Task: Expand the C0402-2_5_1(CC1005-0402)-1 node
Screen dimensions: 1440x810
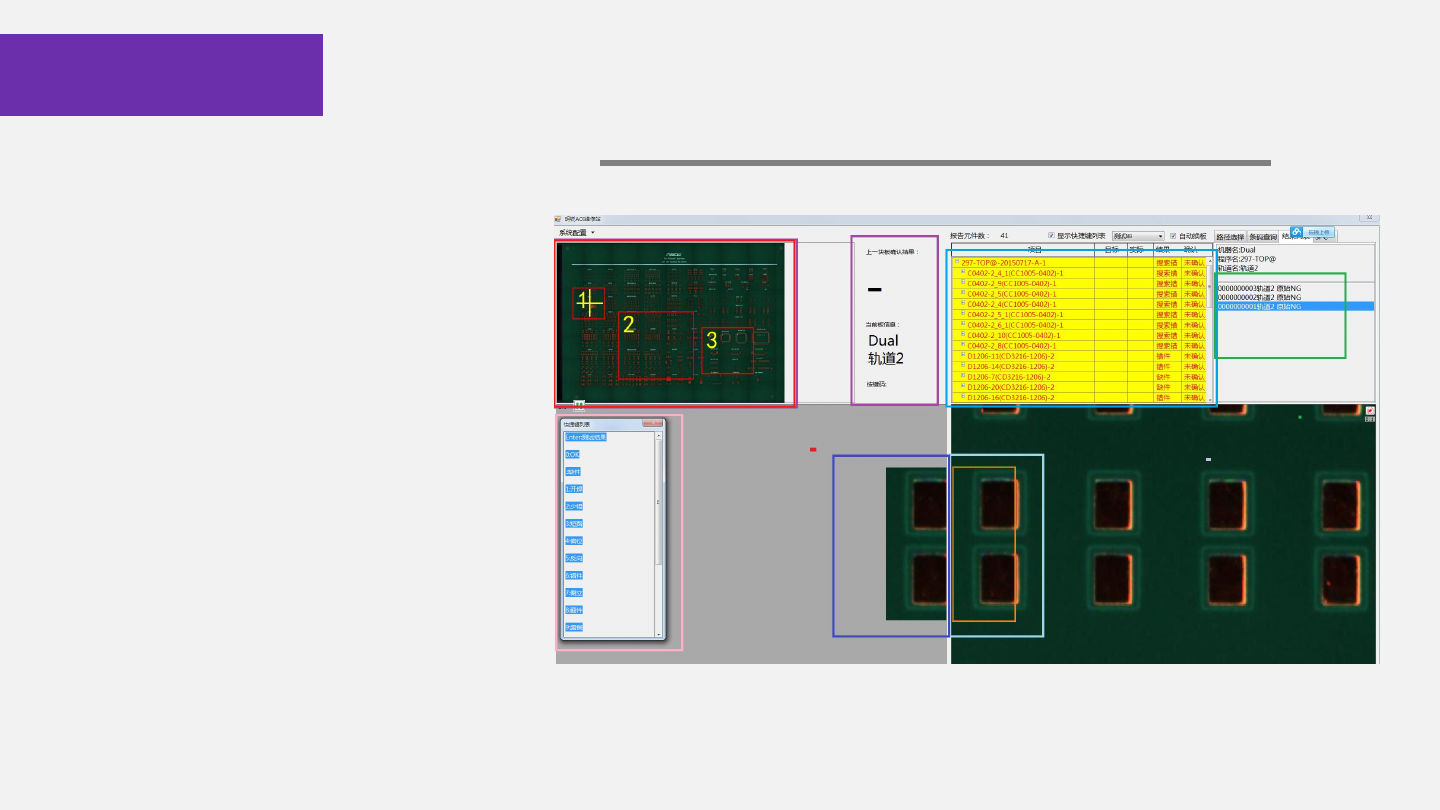Action: (963, 314)
